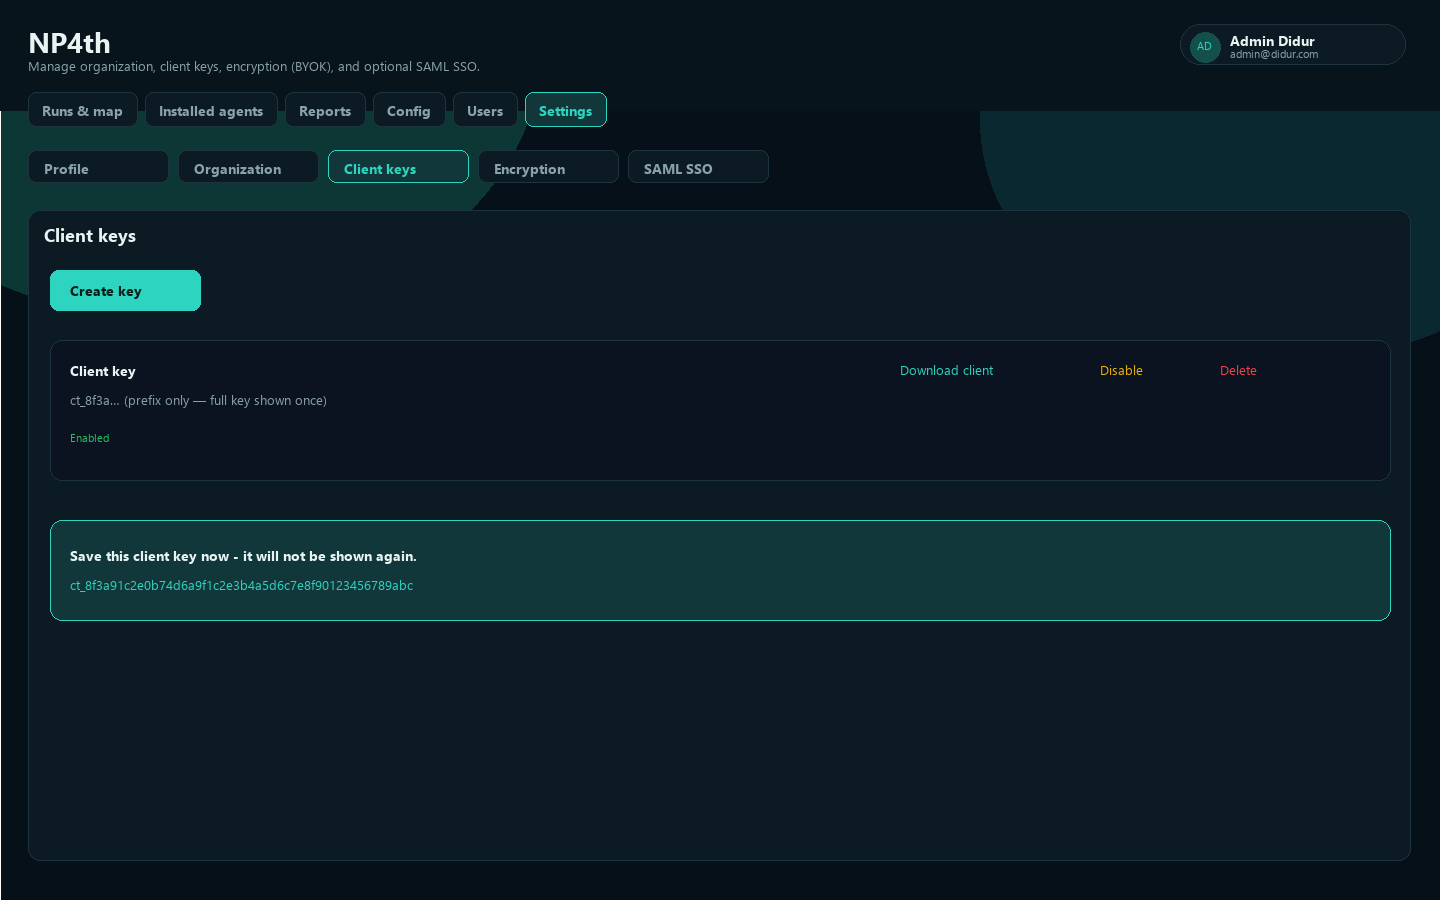This screenshot has height=900, width=1440.
Task: Switch to Installed agents tab
Action: tap(211, 110)
